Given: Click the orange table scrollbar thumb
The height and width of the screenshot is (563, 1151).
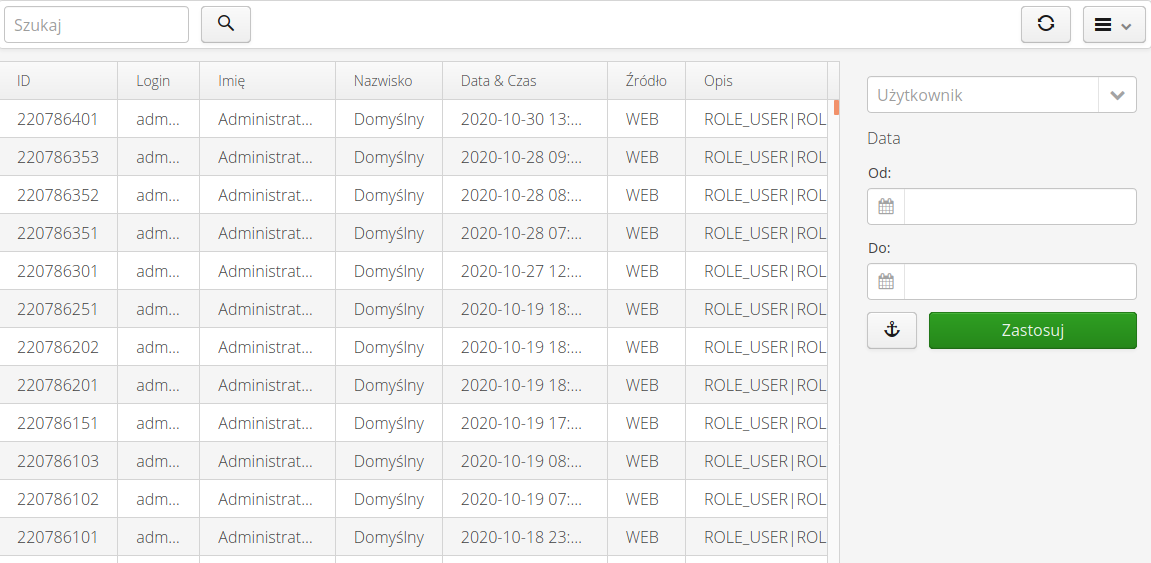Looking at the screenshot, I should point(836,107).
